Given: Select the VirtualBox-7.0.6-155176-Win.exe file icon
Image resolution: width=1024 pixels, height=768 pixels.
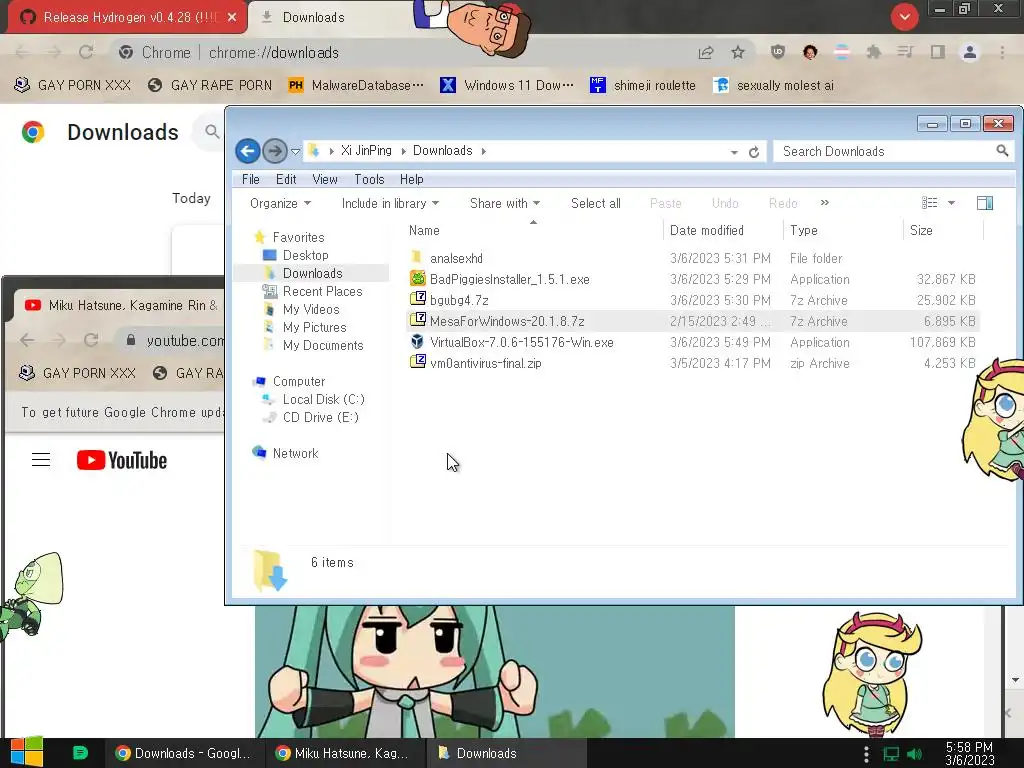Looking at the screenshot, I should coord(417,342).
